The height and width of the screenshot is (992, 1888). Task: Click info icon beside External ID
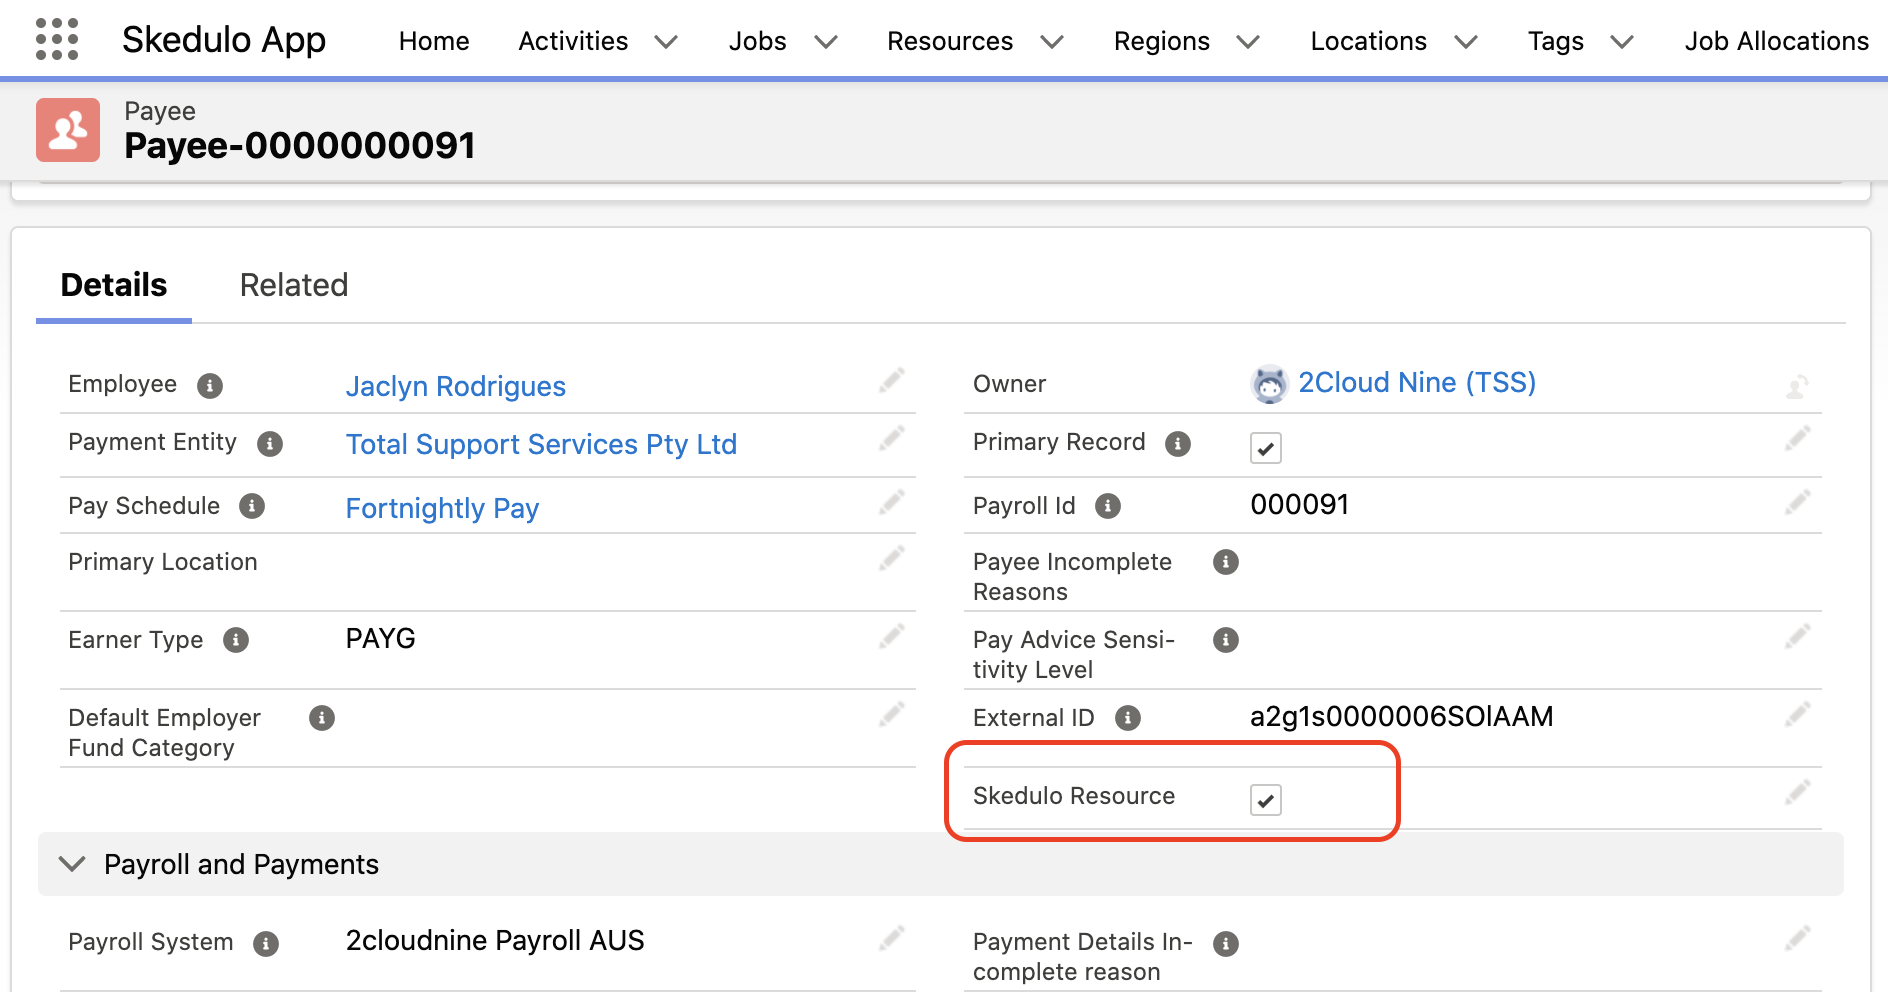tap(1128, 718)
